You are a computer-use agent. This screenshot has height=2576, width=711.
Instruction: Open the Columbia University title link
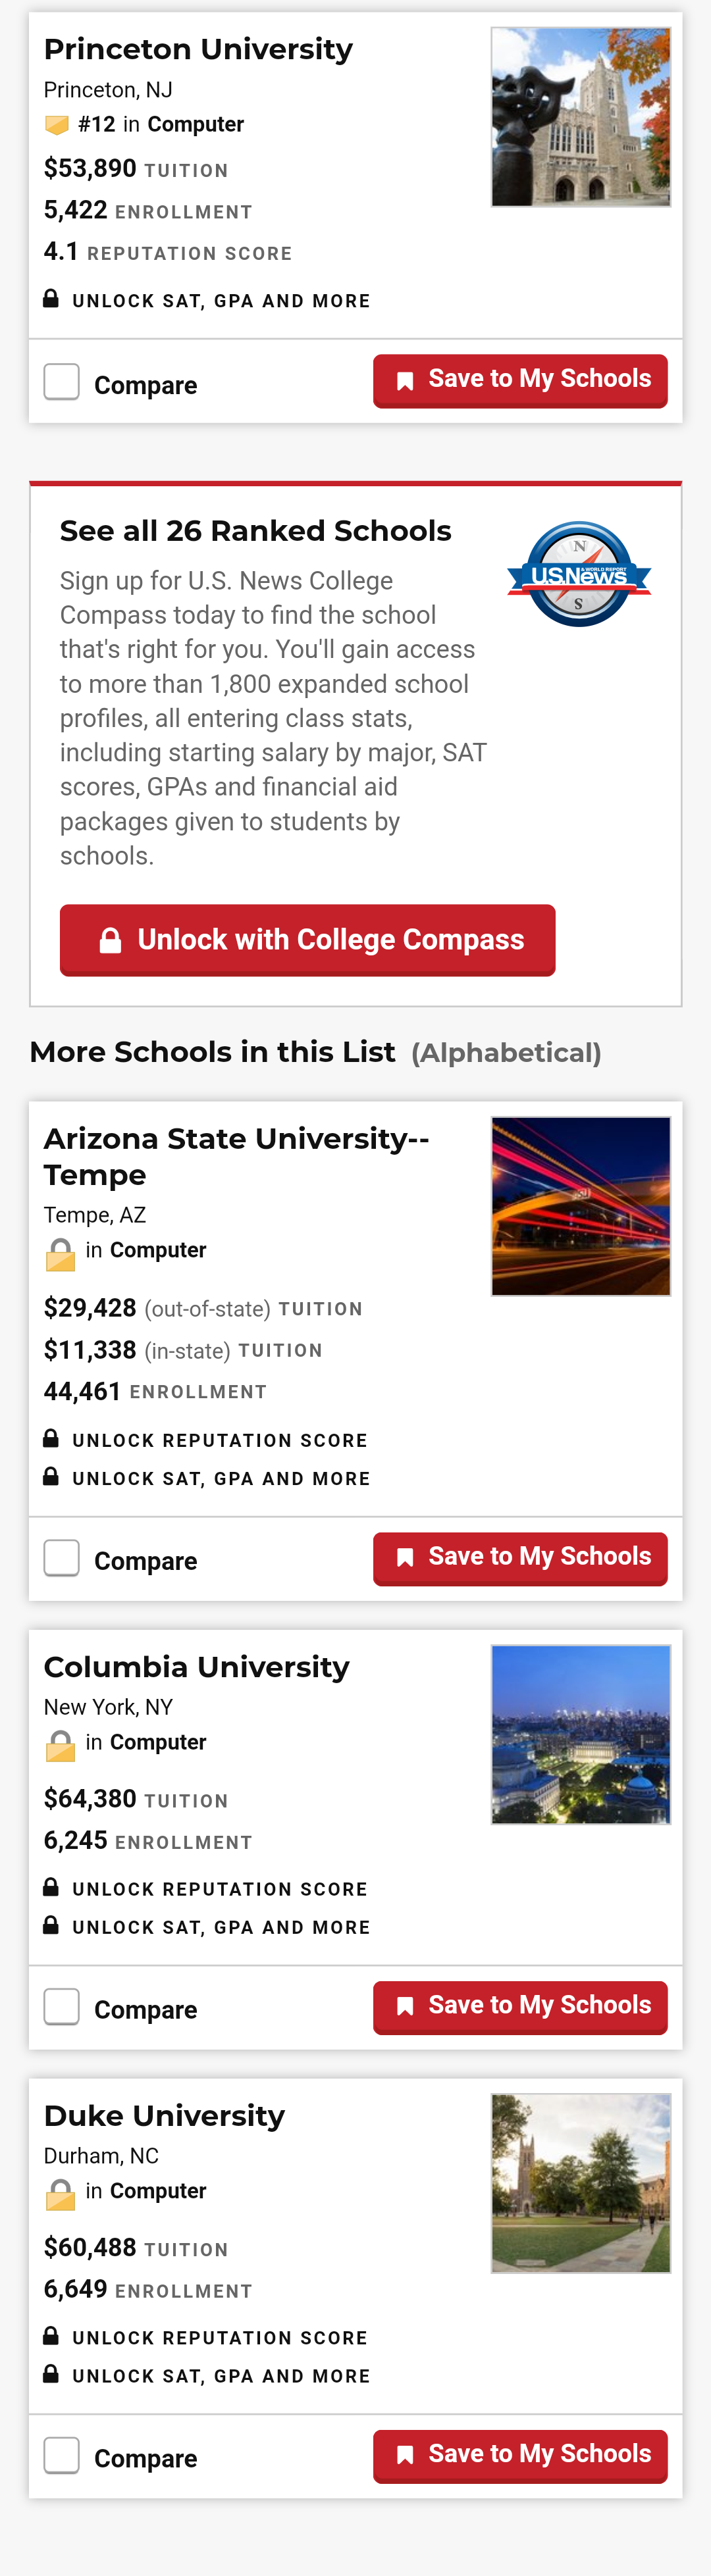(x=197, y=1667)
